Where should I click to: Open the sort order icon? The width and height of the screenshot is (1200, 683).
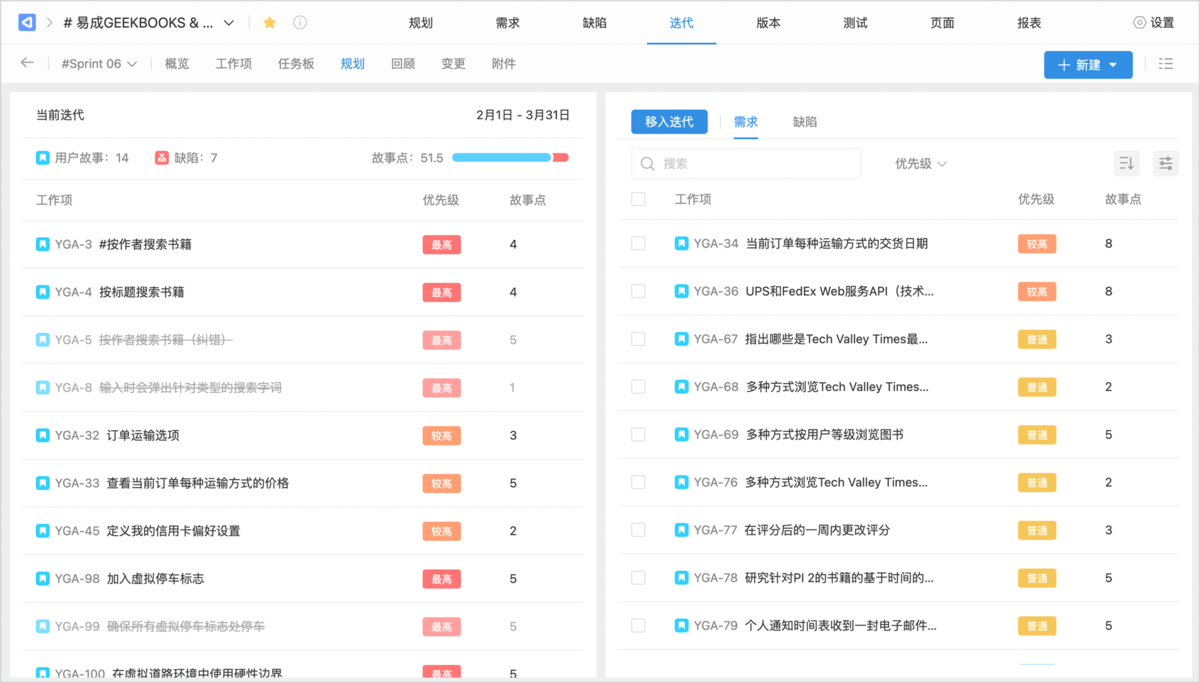click(1126, 163)
